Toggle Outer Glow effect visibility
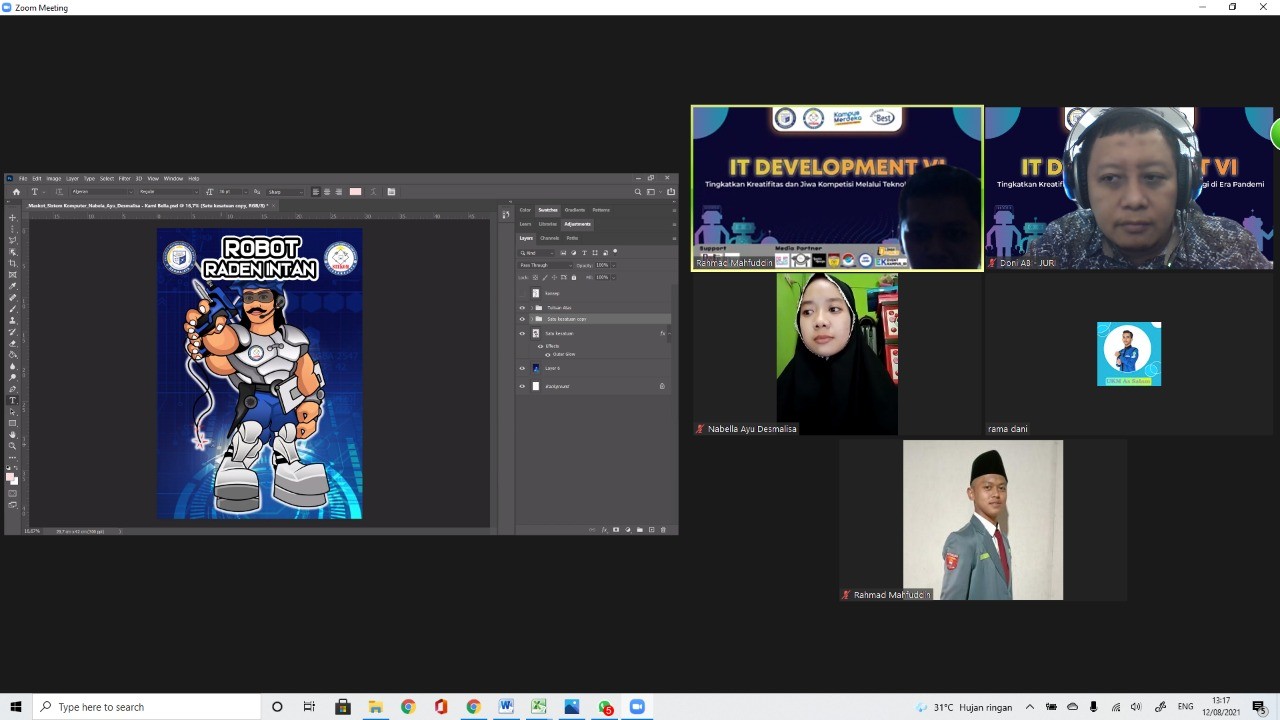This screenshot has width=1280, height=720. (x=548, y=355)
